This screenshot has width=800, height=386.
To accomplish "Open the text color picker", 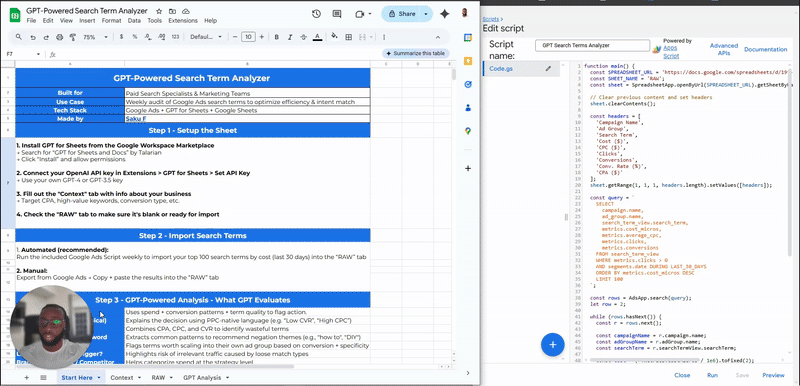I will [x=317, y=37].
